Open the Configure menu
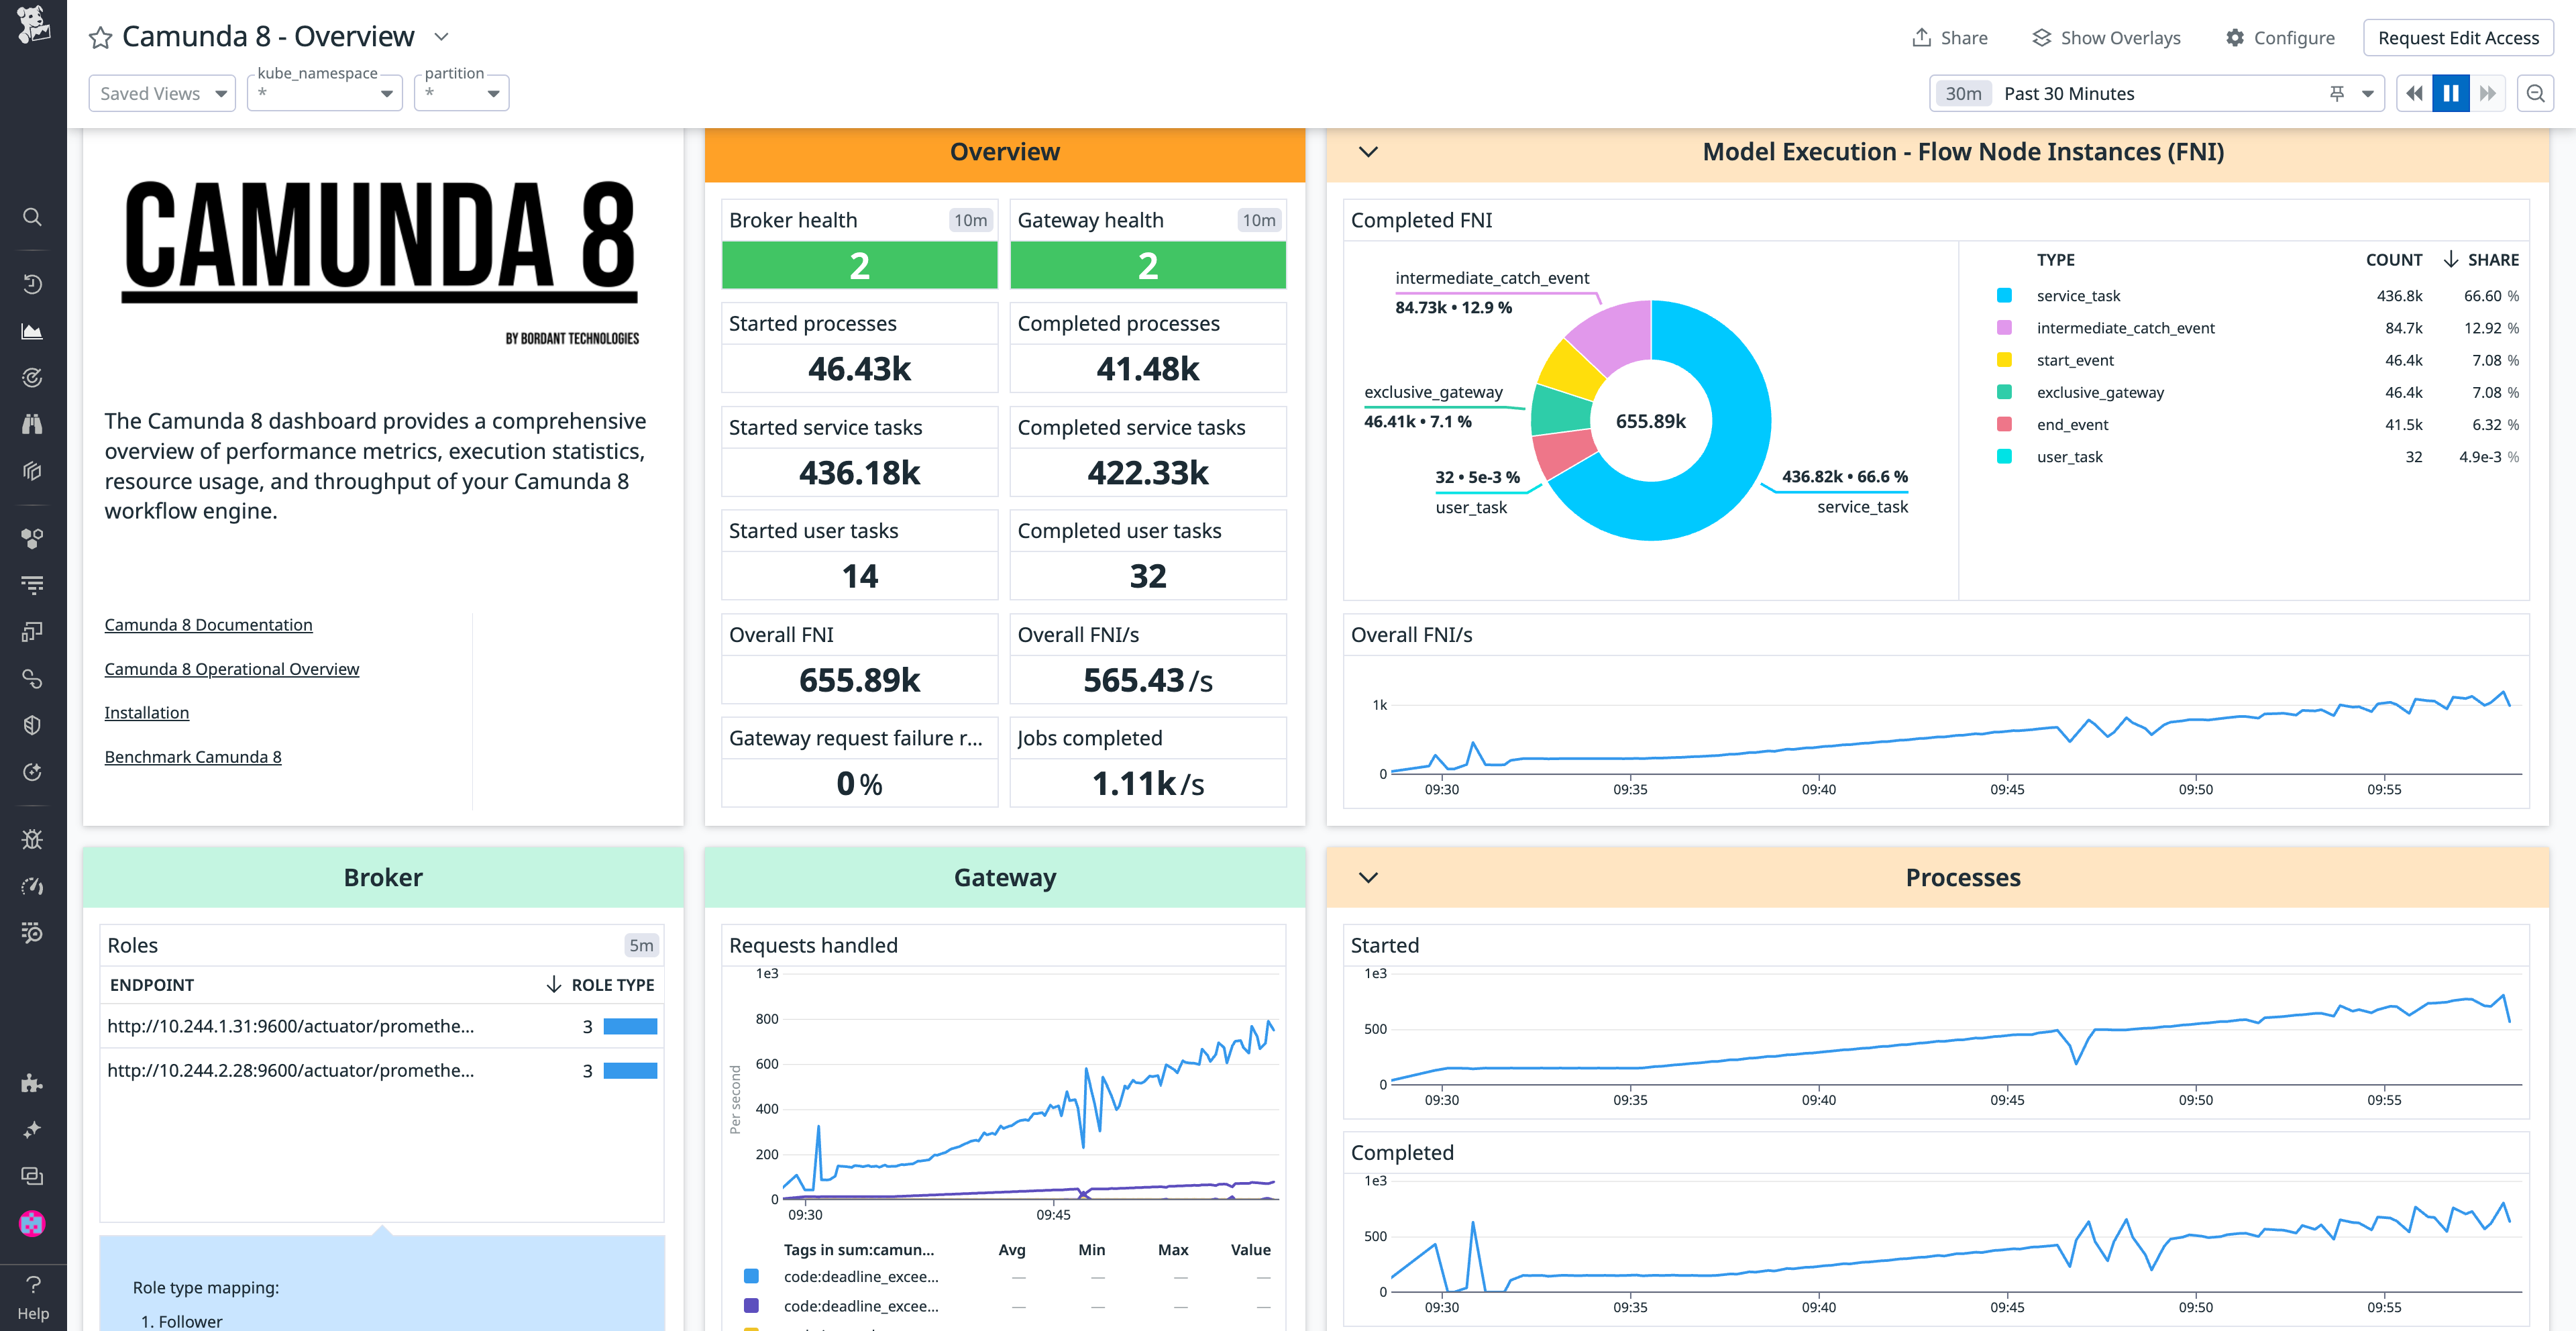The width and height of the screenshot is (2576, 1331). click(2280, 37)
